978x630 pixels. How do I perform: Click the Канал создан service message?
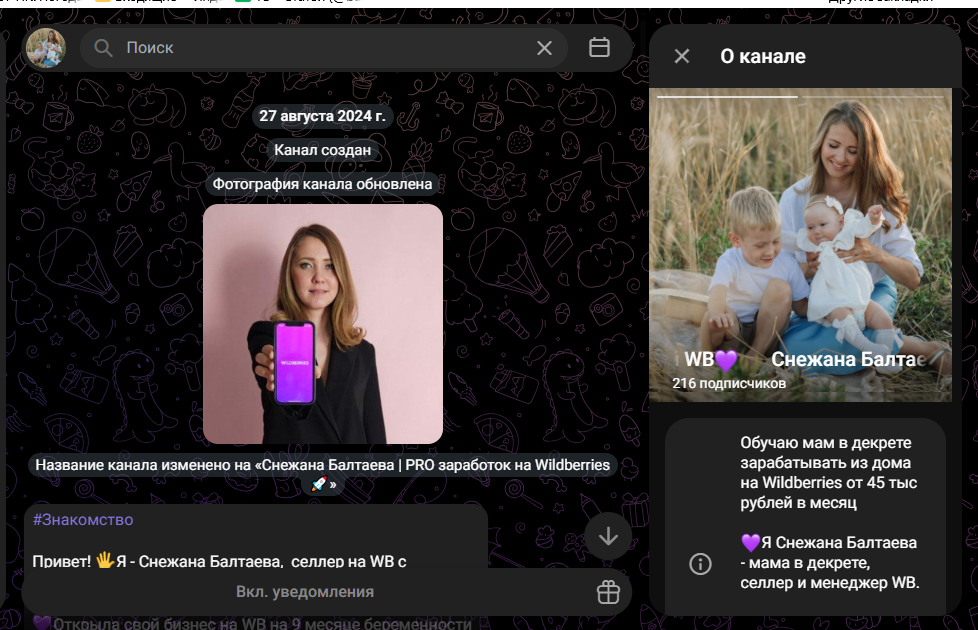pos(322,150)
